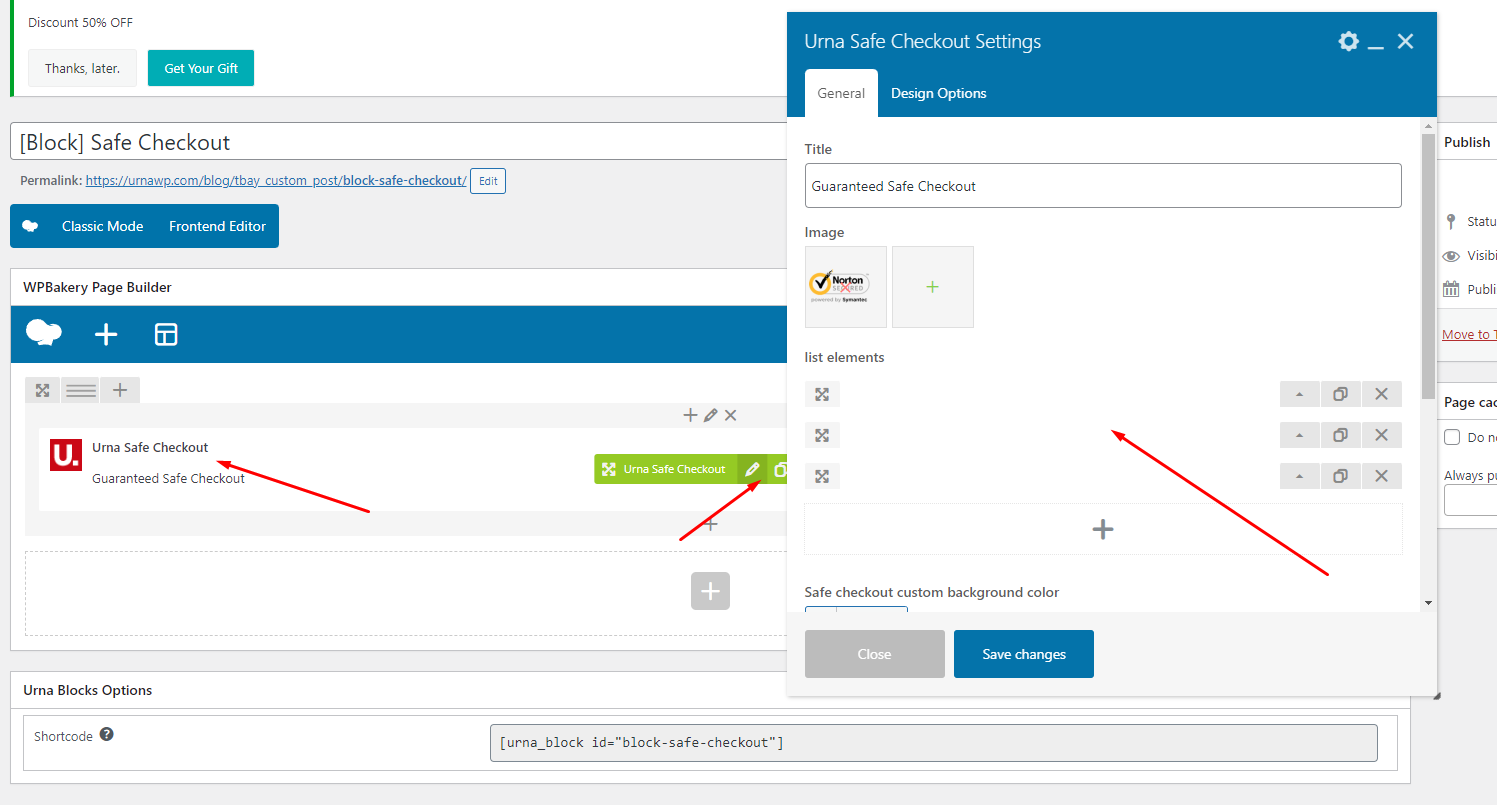Screen dimensions: 1497x805
Task: Click WPBakery cloud logo in builder toolbar
Action: pos(44,333)
